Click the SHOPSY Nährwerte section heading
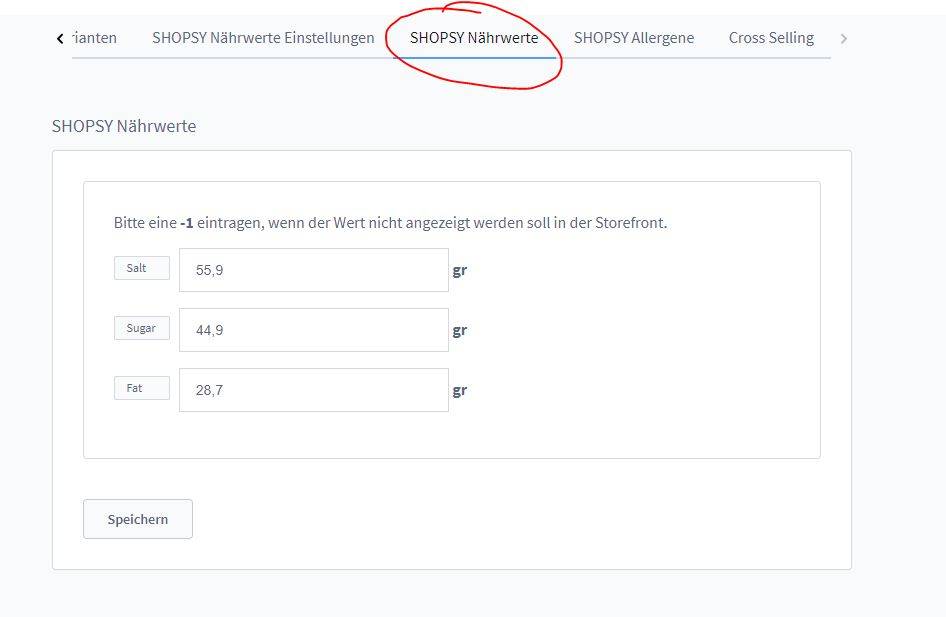 click(x=124, y=126)
